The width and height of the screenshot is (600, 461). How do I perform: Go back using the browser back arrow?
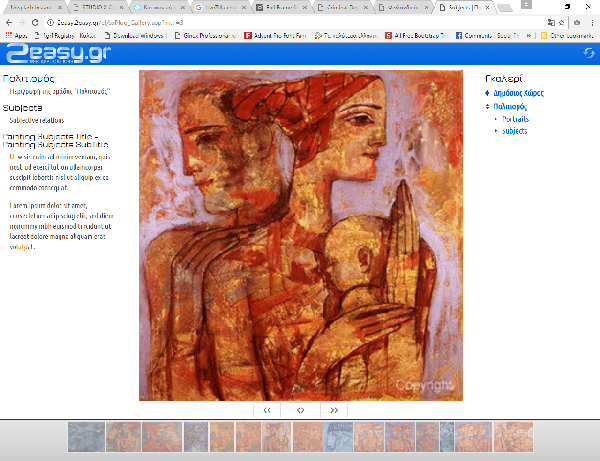click(x=9, y=23)
